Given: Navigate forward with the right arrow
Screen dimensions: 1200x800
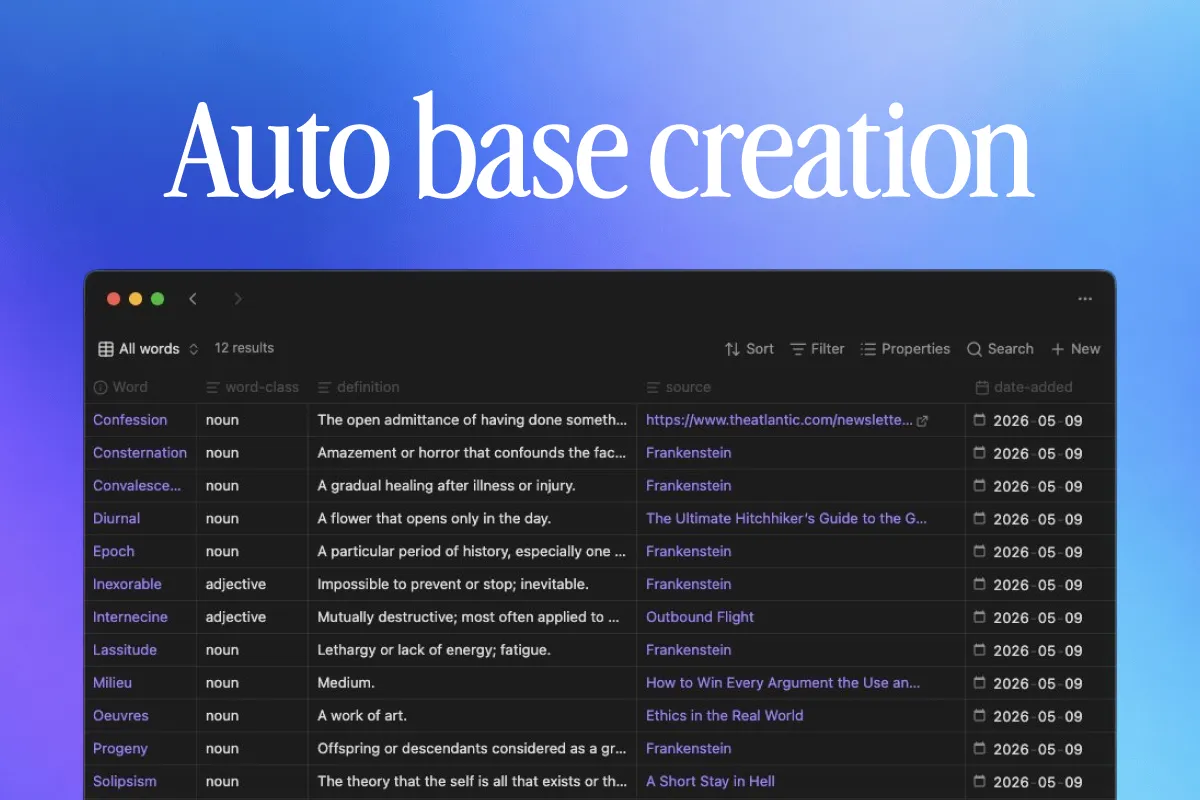Looking at the screenshot, I should (238, 299).
